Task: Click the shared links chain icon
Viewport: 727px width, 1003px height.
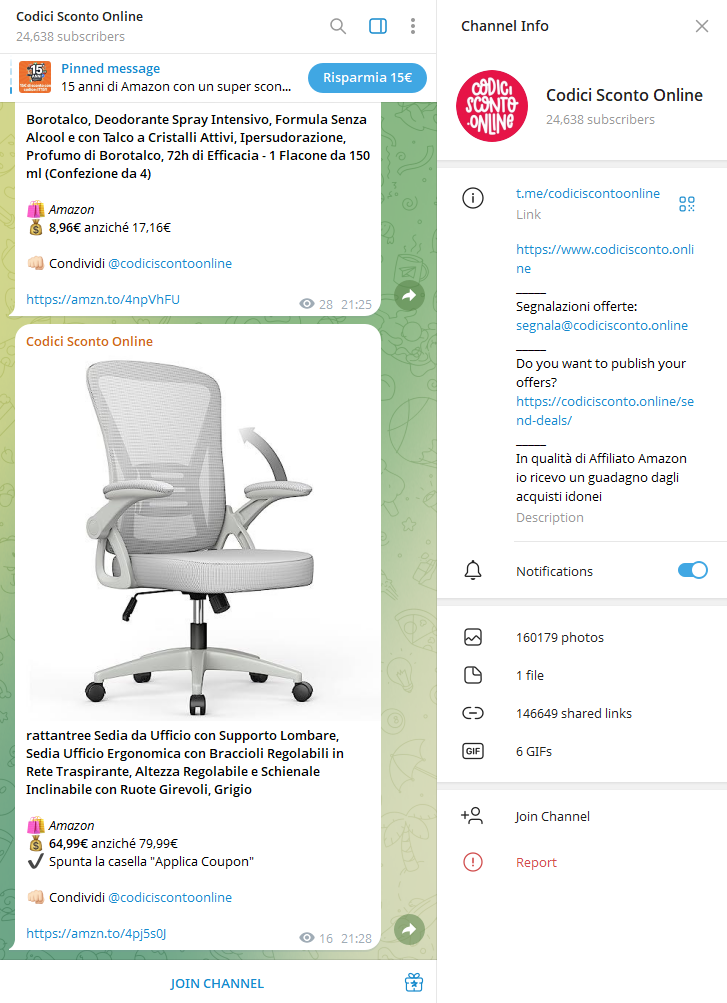Action: tap(473, 713)
